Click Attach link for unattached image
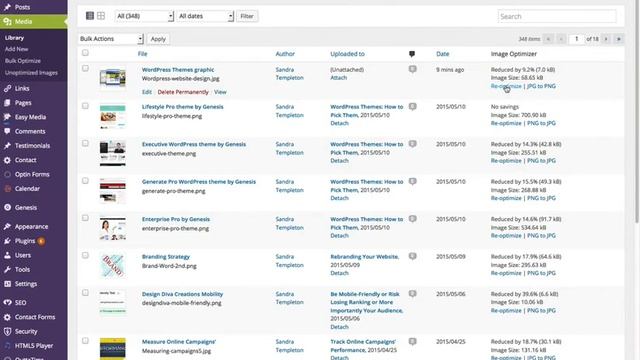 tap(338, 78)
